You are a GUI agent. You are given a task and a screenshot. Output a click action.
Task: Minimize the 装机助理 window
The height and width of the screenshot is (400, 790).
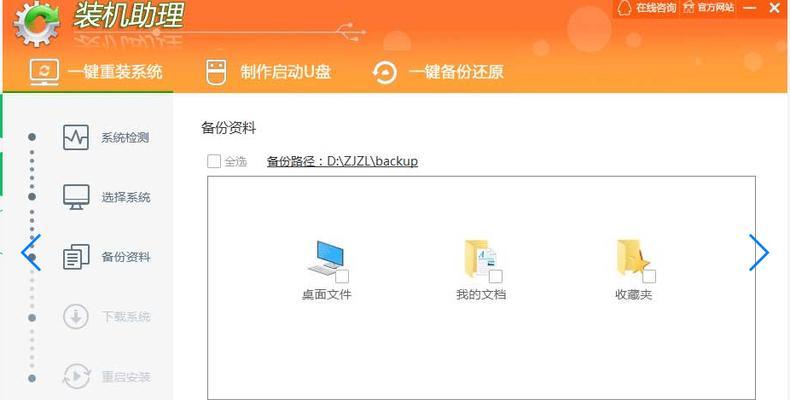click(750, 8)
